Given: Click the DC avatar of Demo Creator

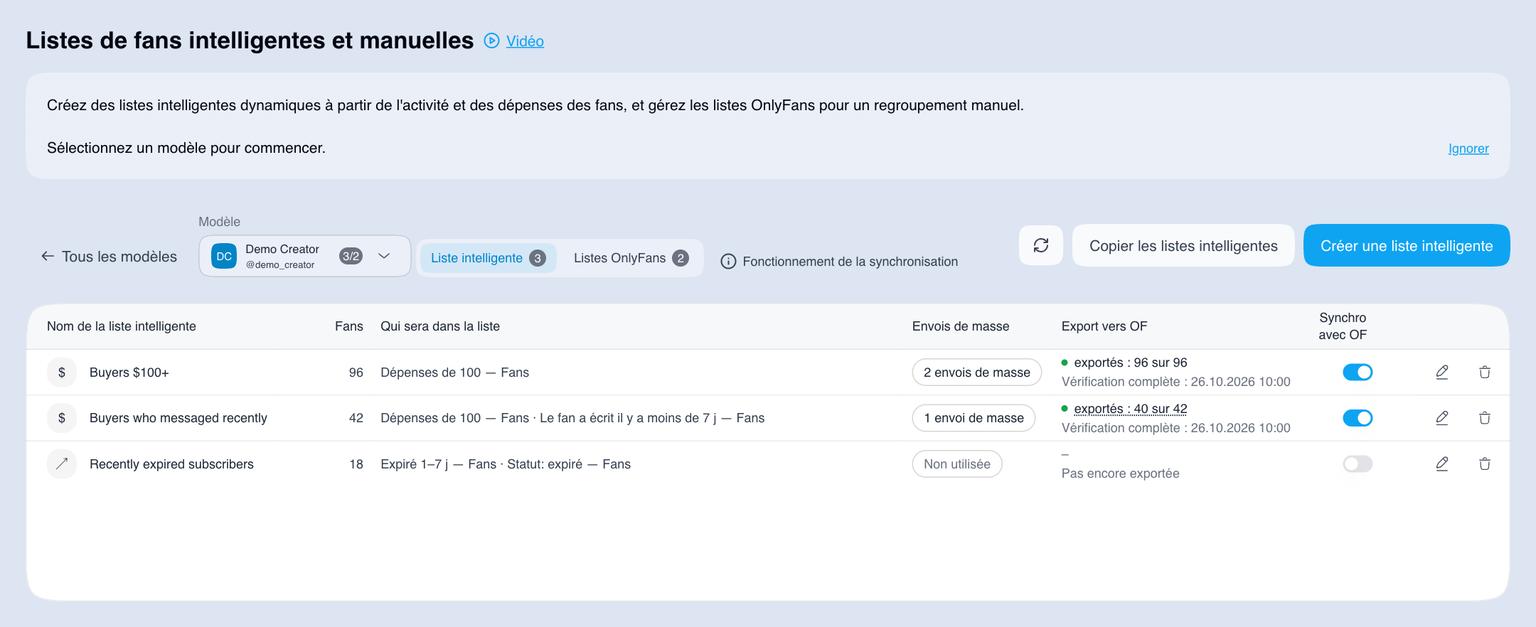Looking at the screenshot, I should [x=224, y=256].
